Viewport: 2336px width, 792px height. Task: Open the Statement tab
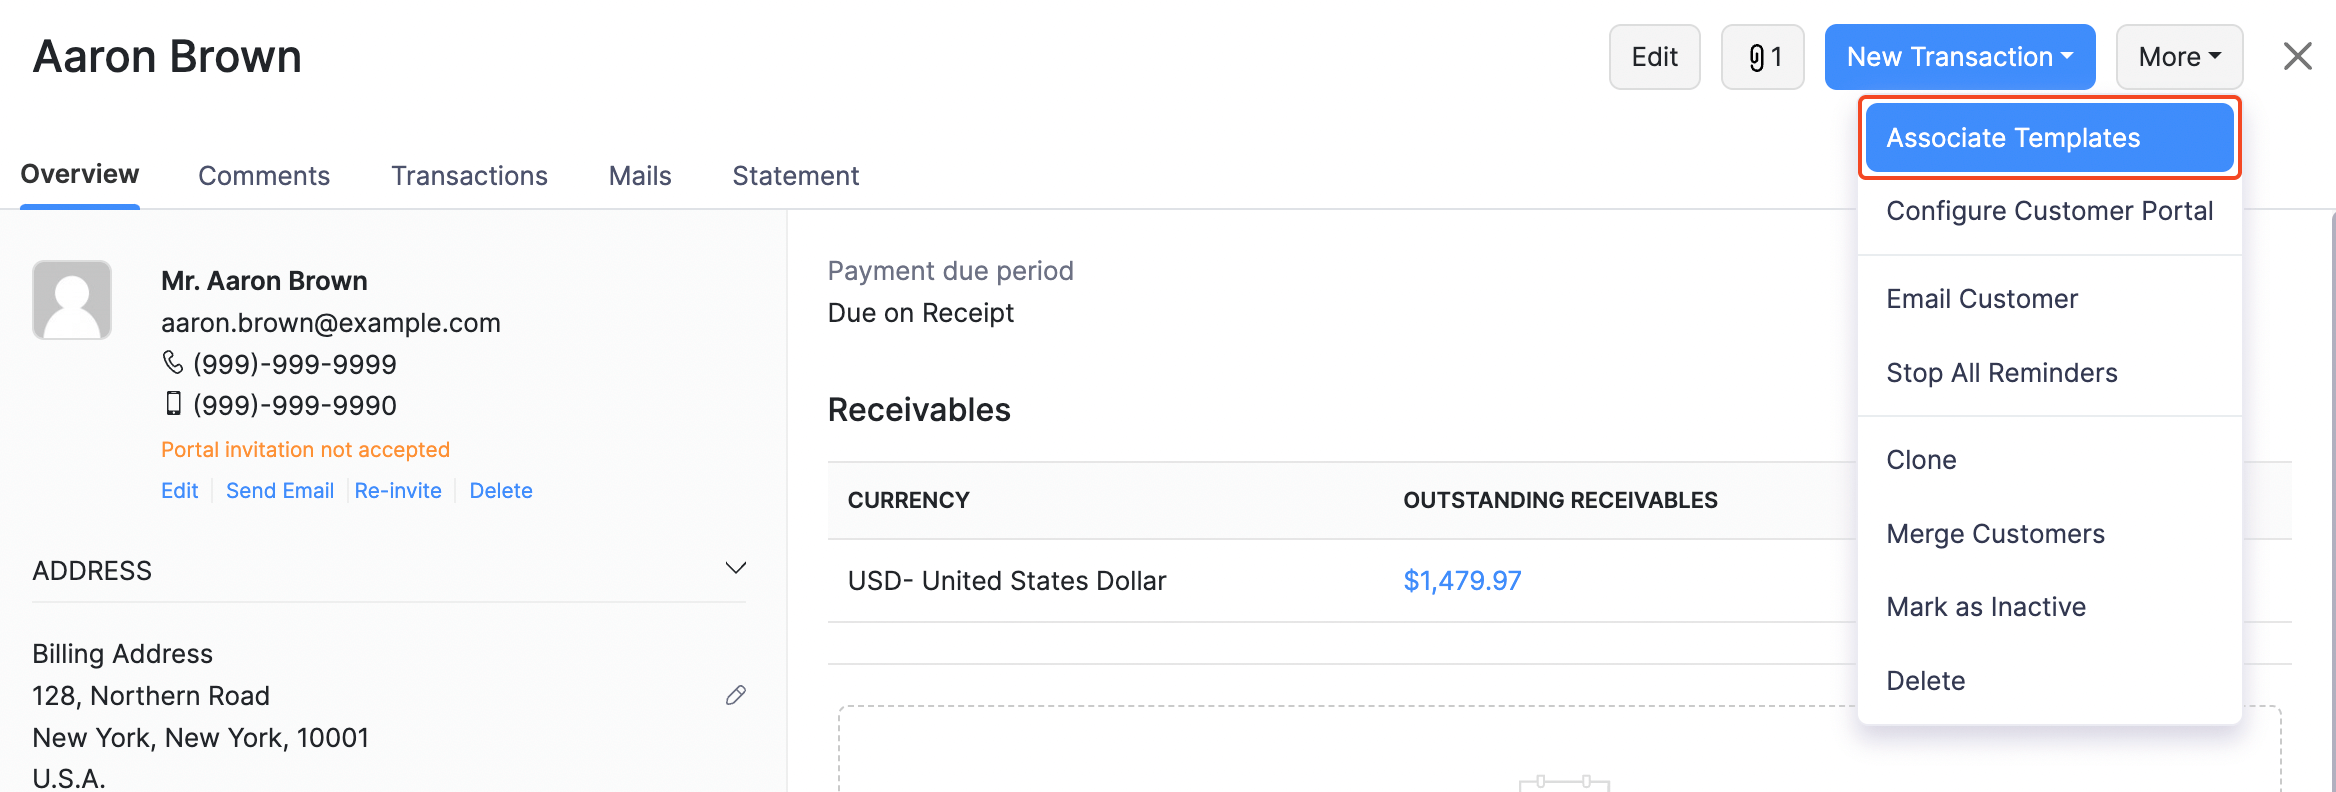[795, 176]
